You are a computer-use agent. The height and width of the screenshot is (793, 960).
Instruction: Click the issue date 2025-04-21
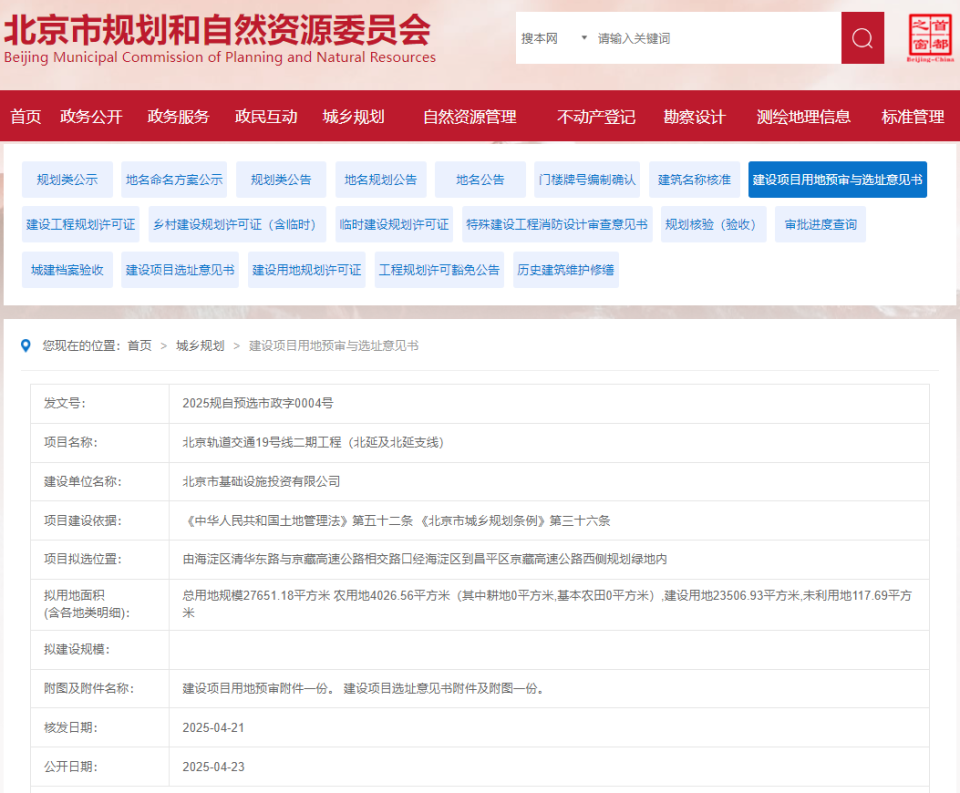click(x=213, y=727)
